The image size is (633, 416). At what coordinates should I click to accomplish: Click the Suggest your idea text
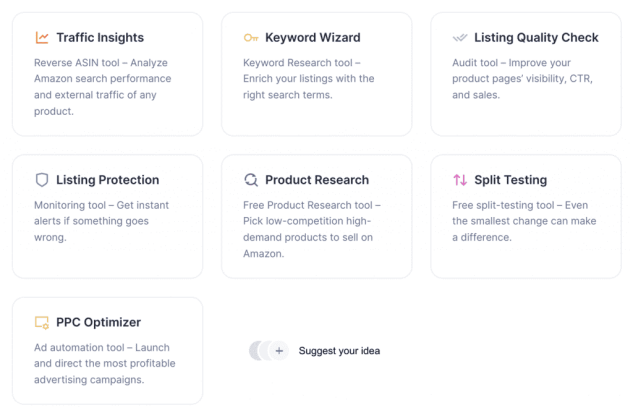[339, 351]
